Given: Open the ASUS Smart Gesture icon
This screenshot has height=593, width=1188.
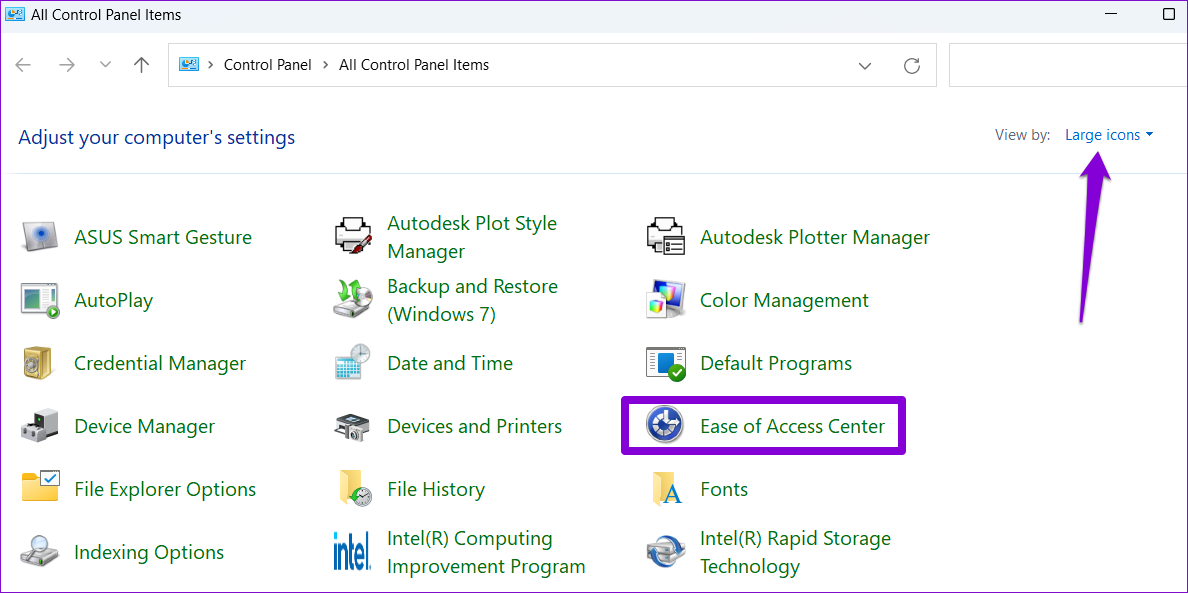Looking at the screenshot, I should click(x=41, y=237).
